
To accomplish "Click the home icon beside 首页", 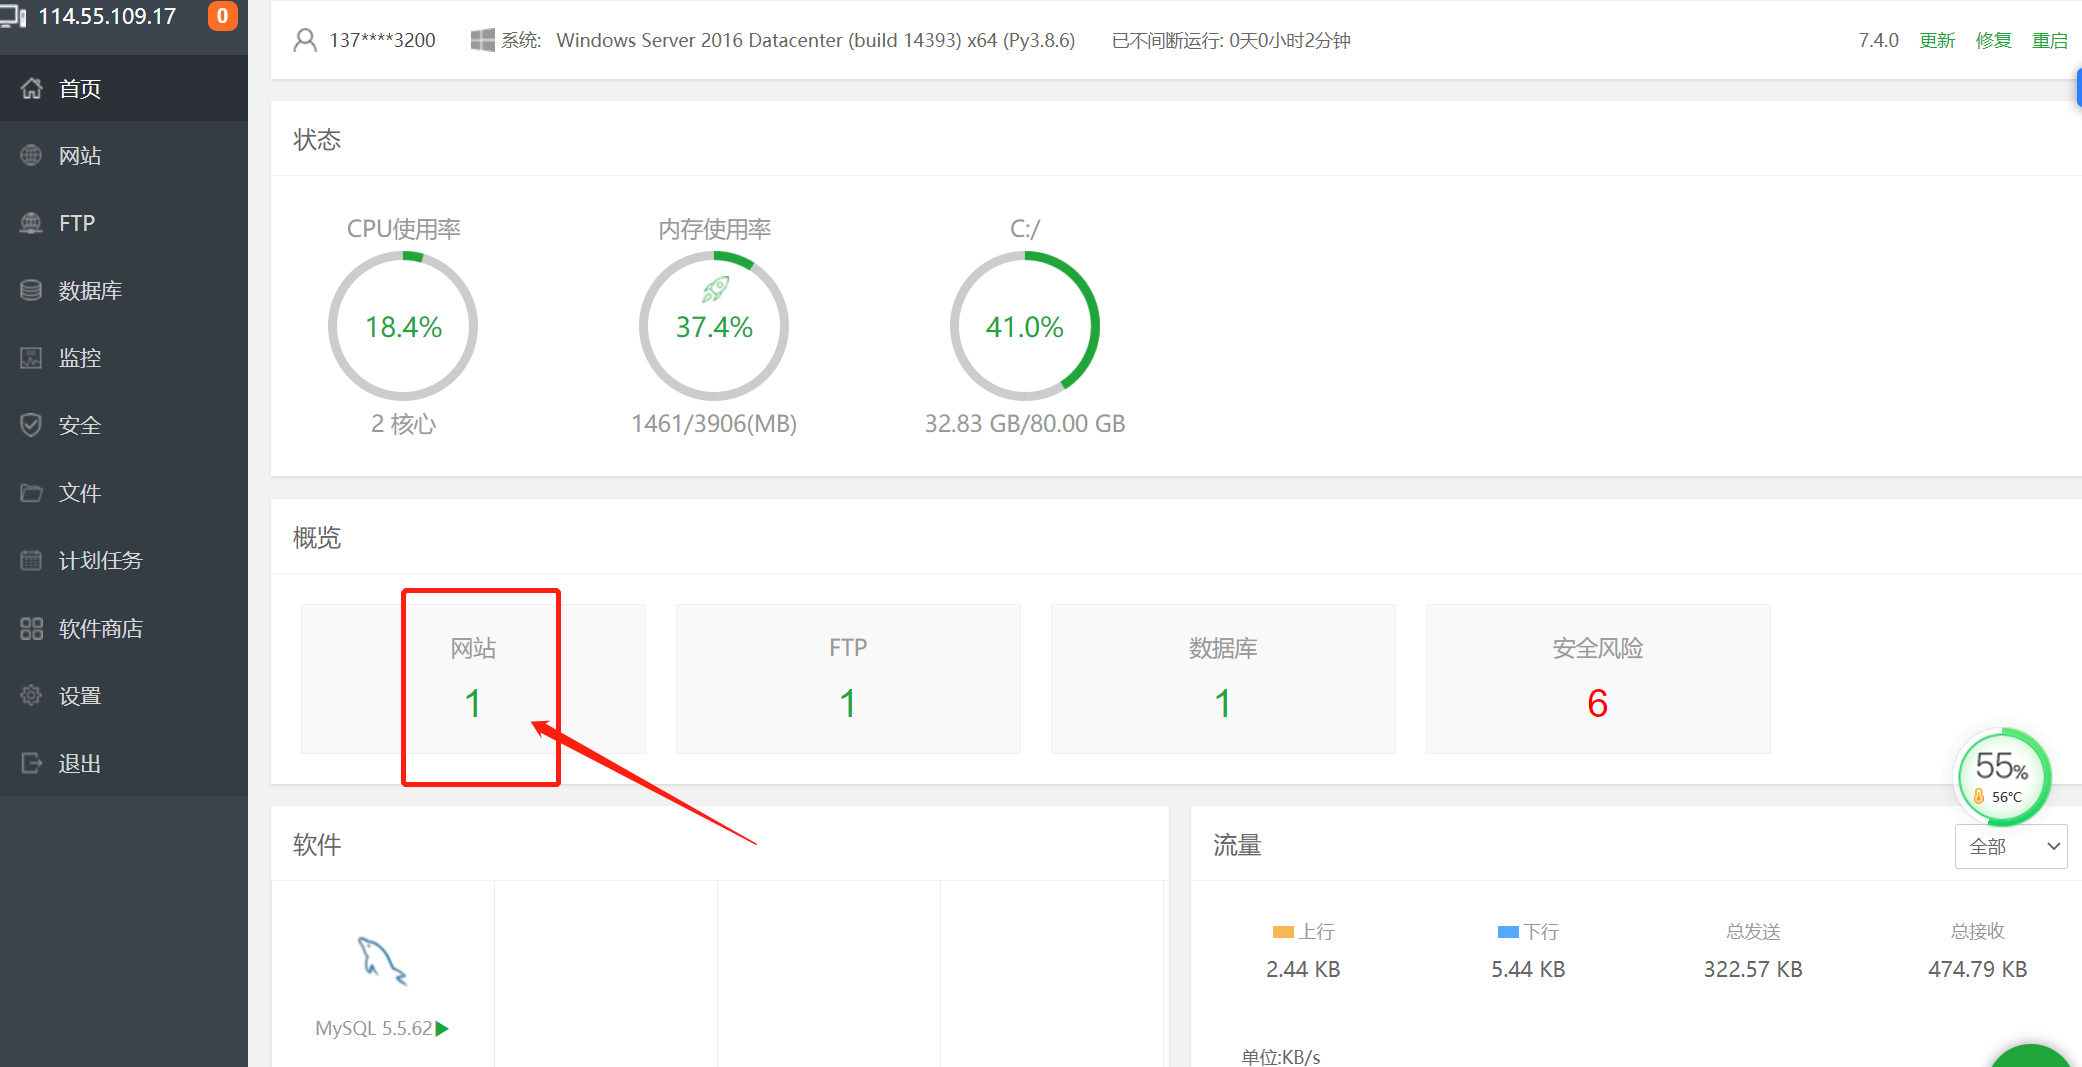I will [x=32, y=88].
